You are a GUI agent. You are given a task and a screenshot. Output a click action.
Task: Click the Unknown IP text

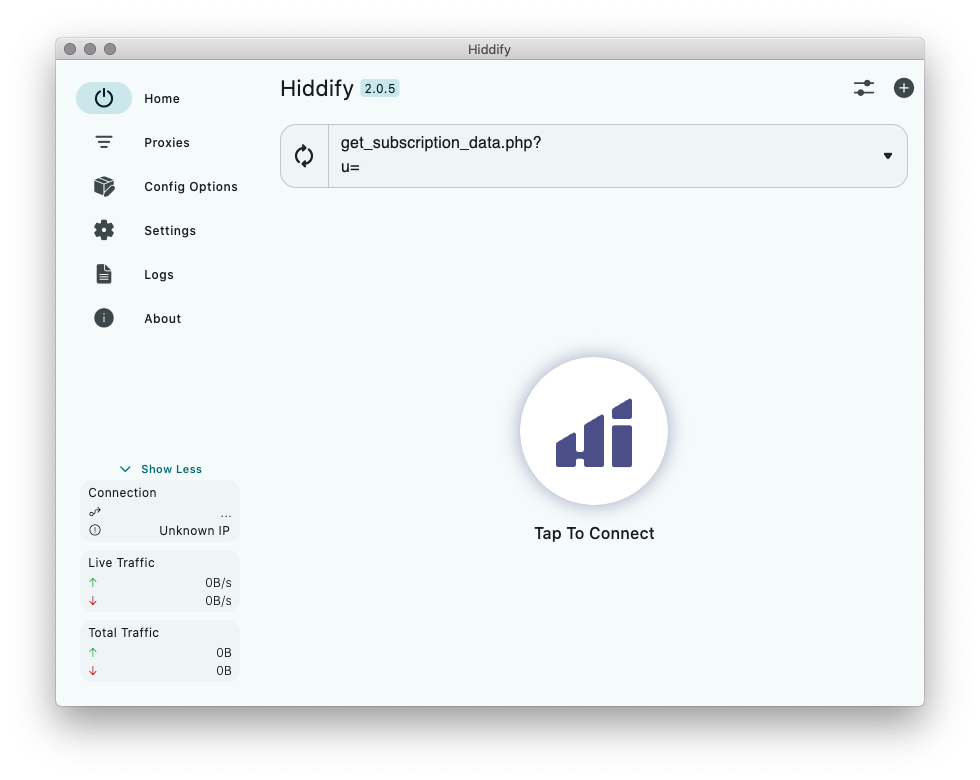194,531
